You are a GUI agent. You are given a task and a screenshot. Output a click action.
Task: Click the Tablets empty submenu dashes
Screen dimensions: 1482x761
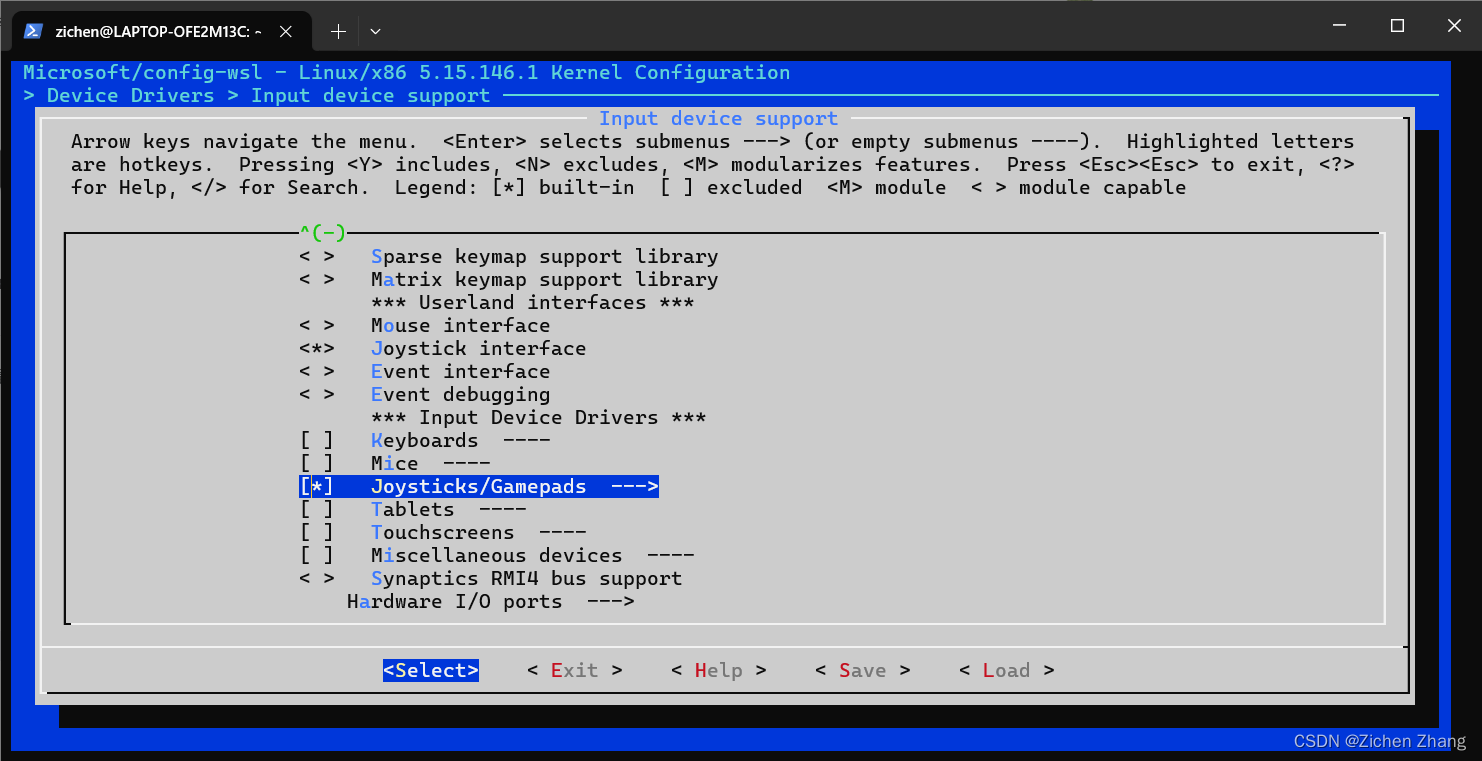(502, 510)
